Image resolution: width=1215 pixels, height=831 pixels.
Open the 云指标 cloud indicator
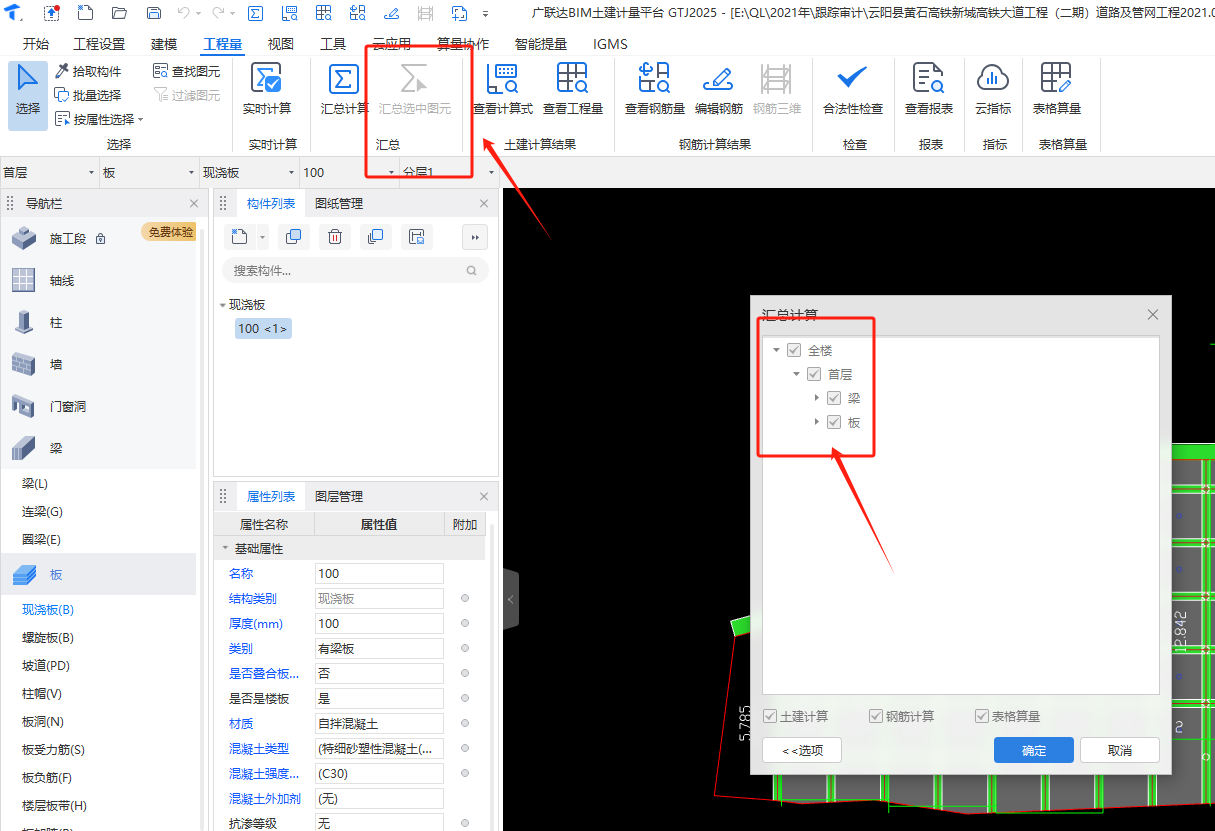(x=993, y=89)
